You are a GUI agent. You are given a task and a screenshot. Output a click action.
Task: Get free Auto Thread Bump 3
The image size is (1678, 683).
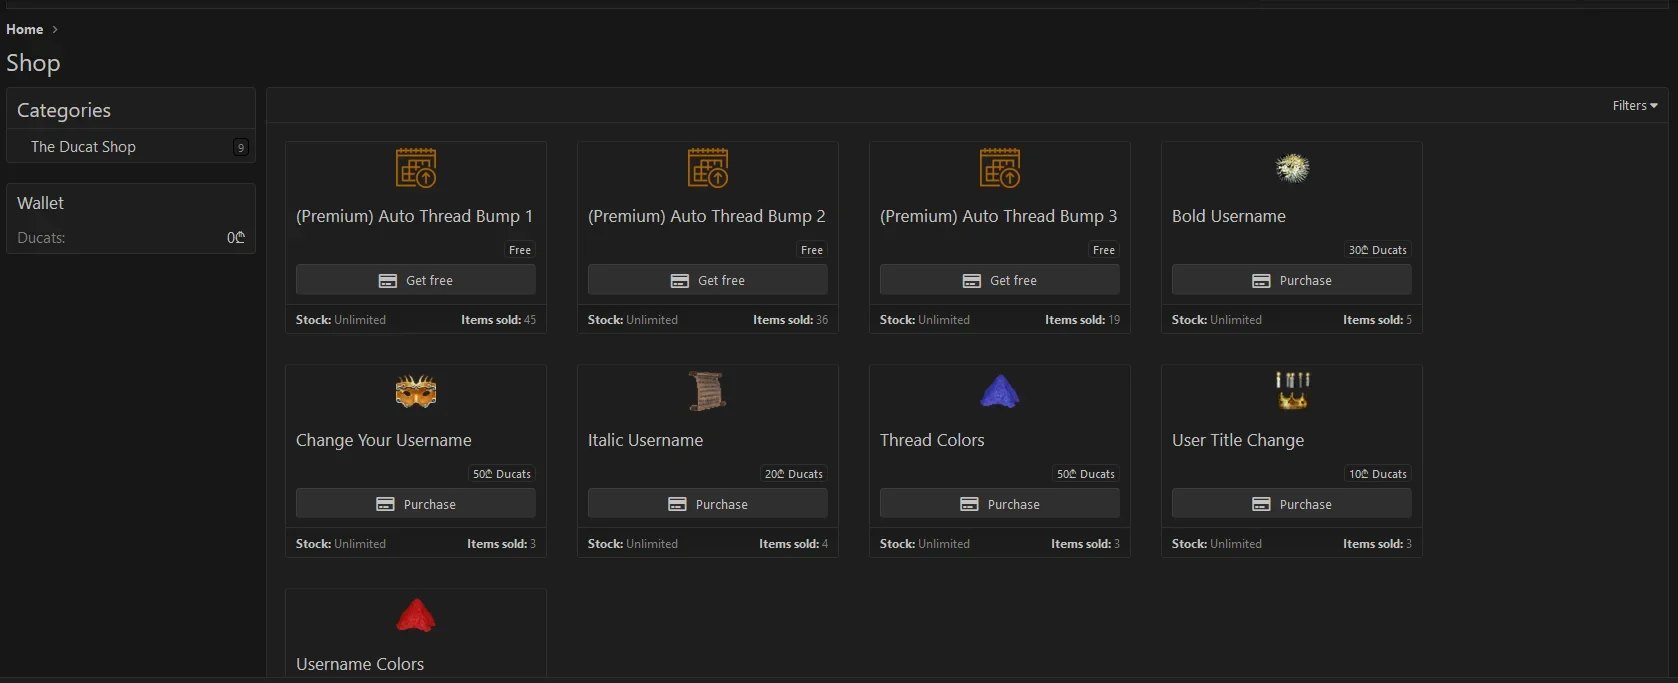[1000, 281]
